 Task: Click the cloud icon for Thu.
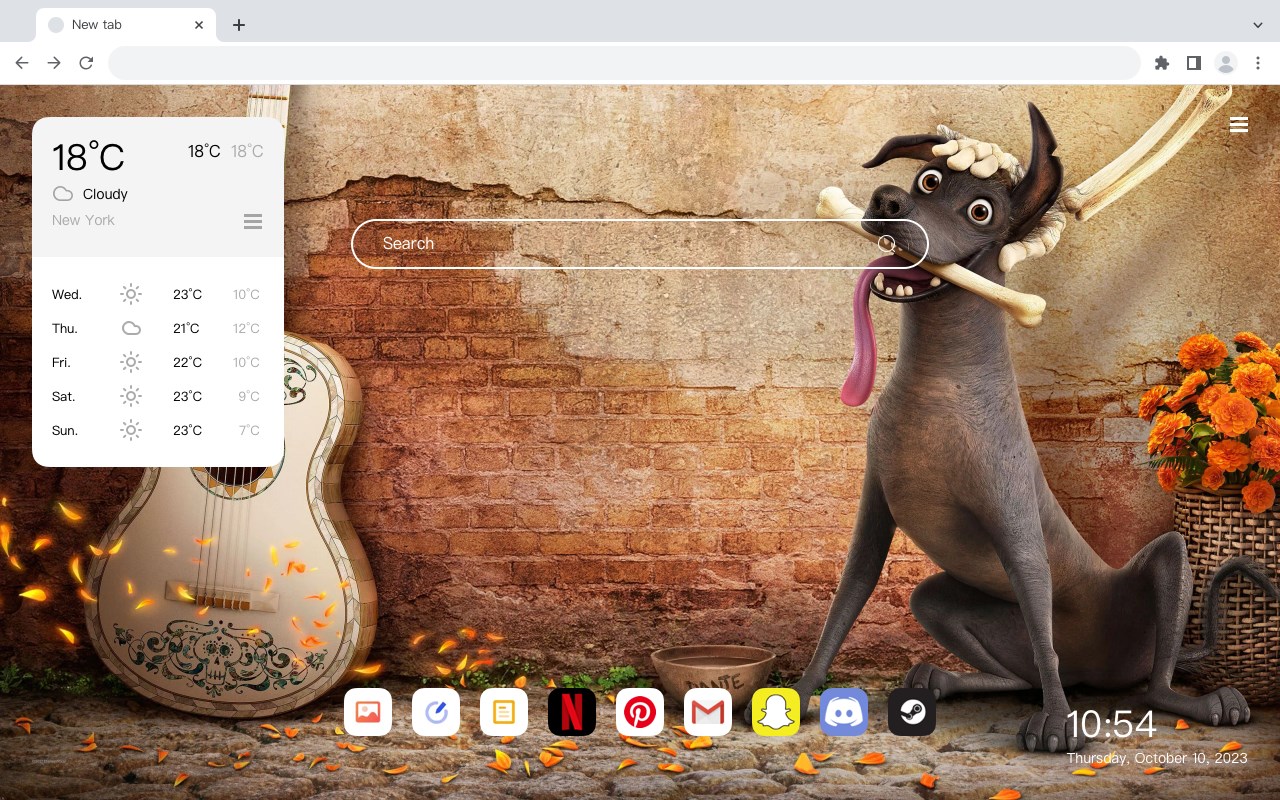[131, 328]
